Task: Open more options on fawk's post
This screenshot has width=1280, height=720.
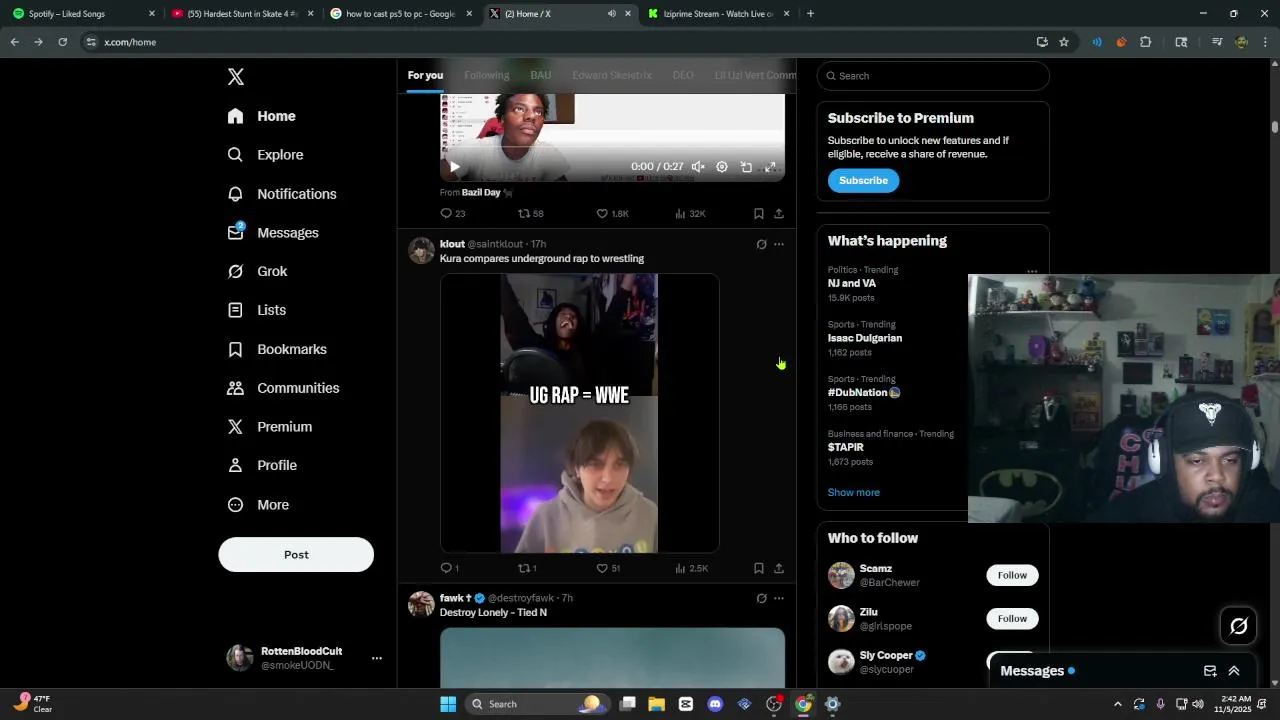Action: (779, 598)
